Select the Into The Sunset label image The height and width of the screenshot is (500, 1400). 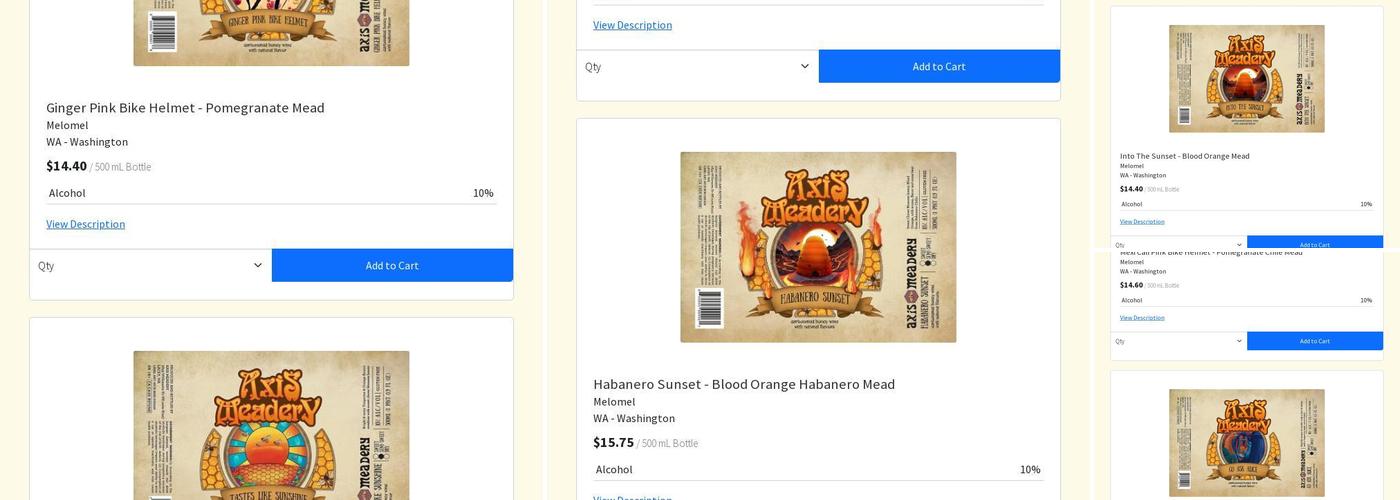coord(1246,79)
